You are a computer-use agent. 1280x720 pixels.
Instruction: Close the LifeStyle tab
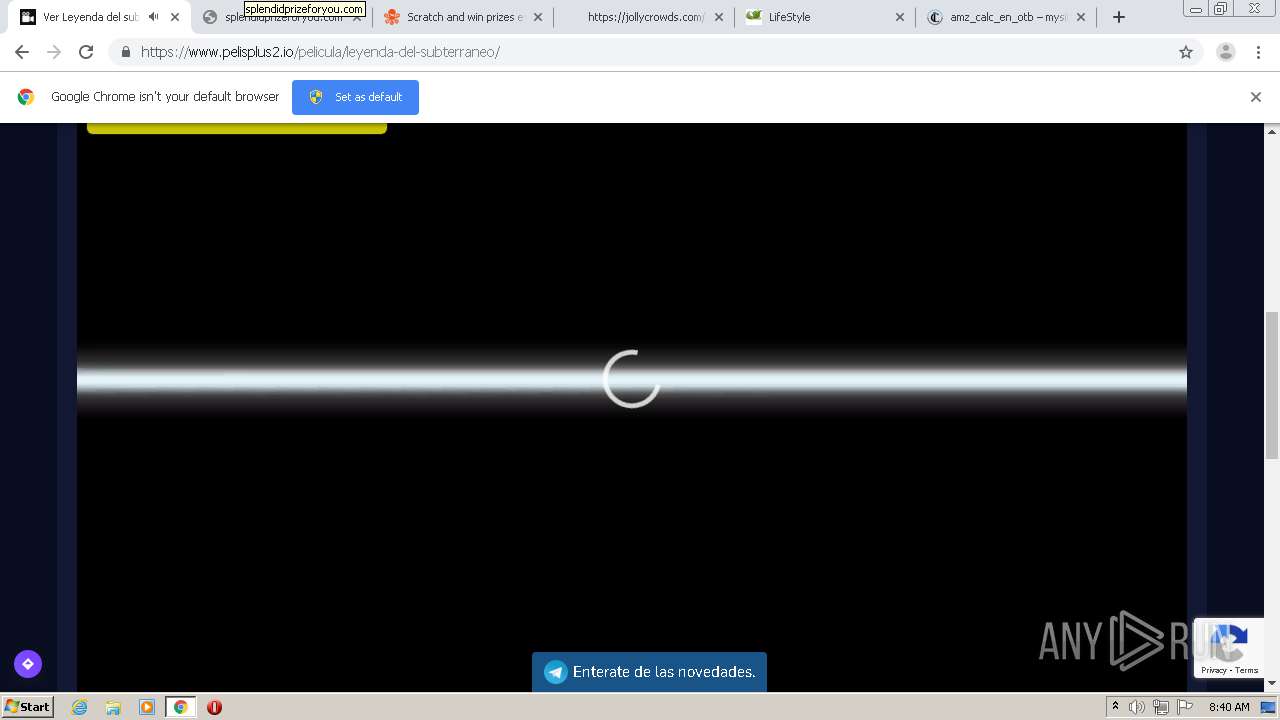point(899,17)
